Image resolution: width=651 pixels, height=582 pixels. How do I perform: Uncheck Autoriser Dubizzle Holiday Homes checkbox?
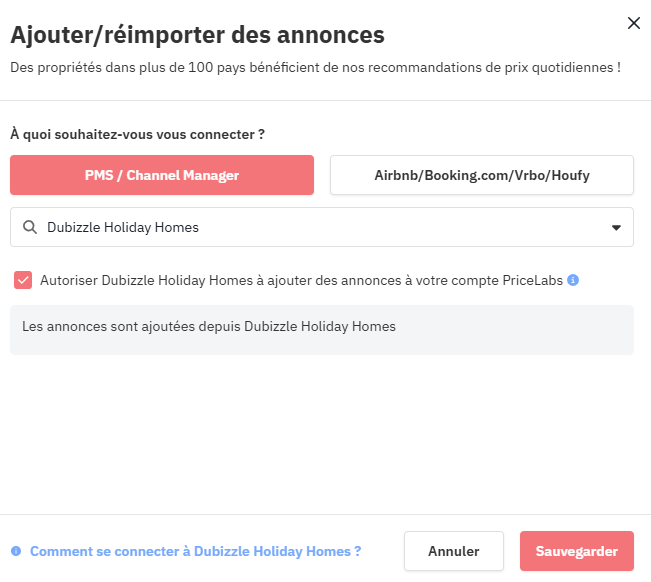[23, 280]
